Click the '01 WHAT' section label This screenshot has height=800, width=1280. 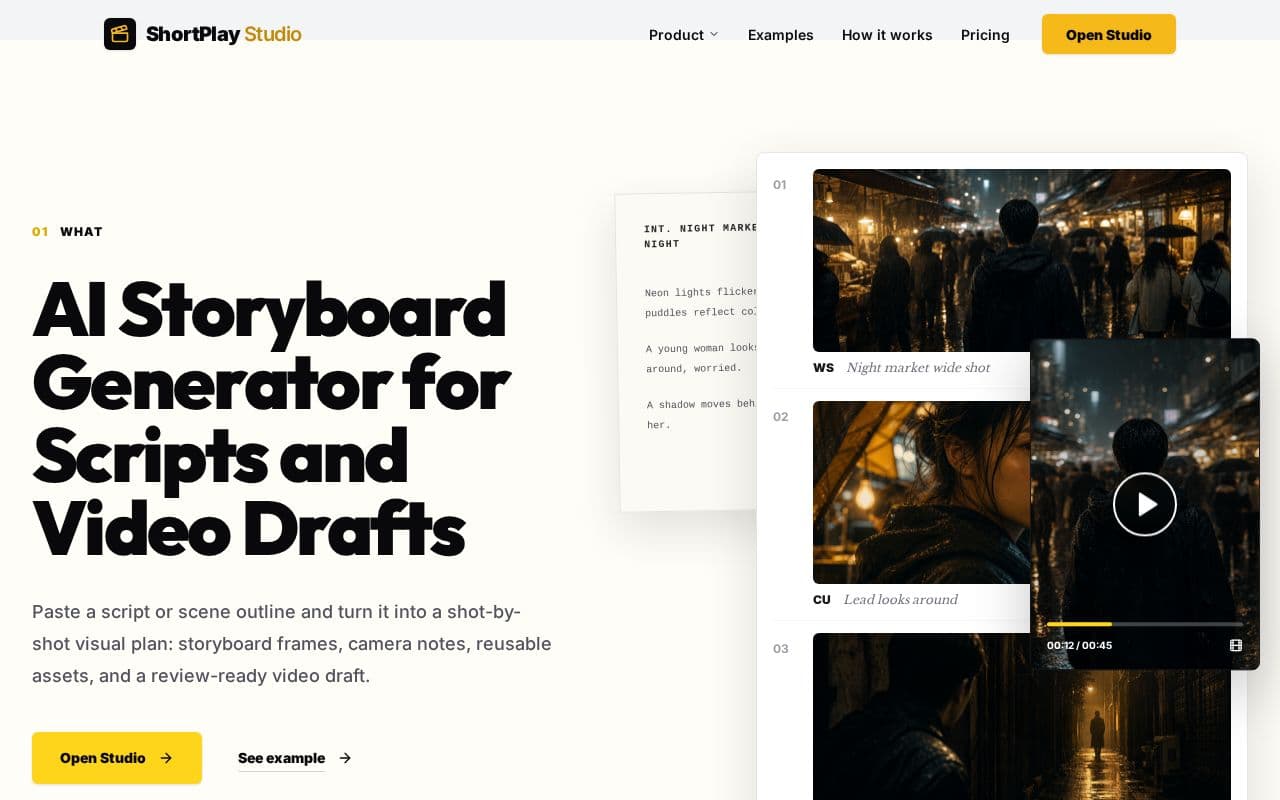click(67, 232)
